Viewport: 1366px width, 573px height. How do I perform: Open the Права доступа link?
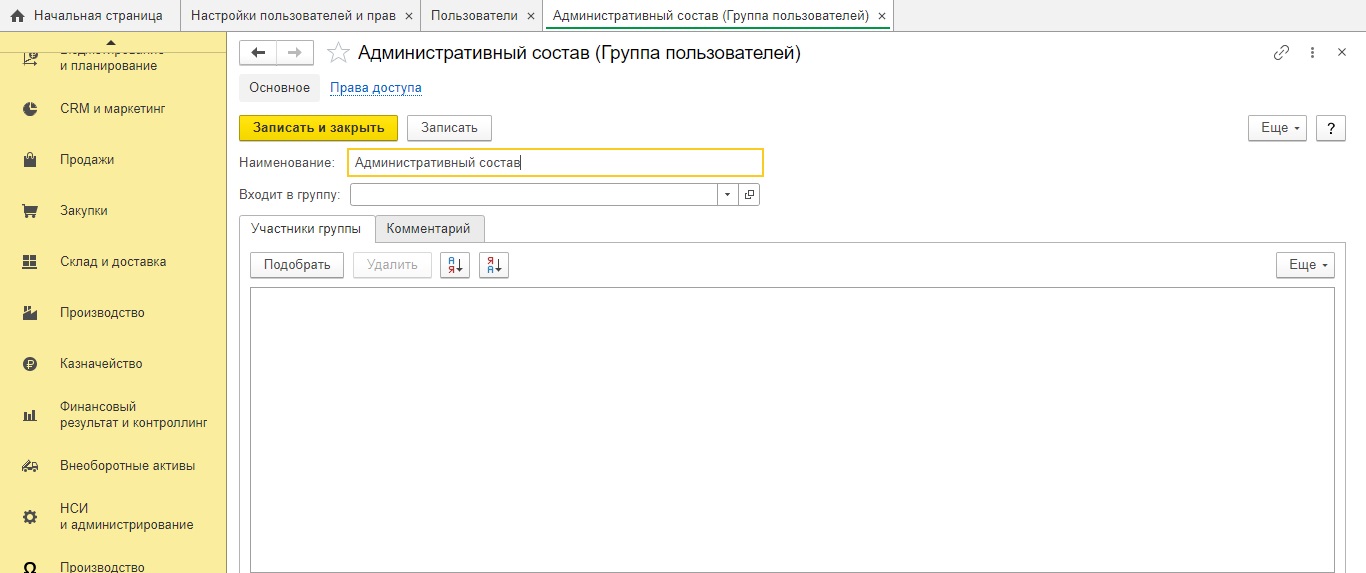click(376, 88)
